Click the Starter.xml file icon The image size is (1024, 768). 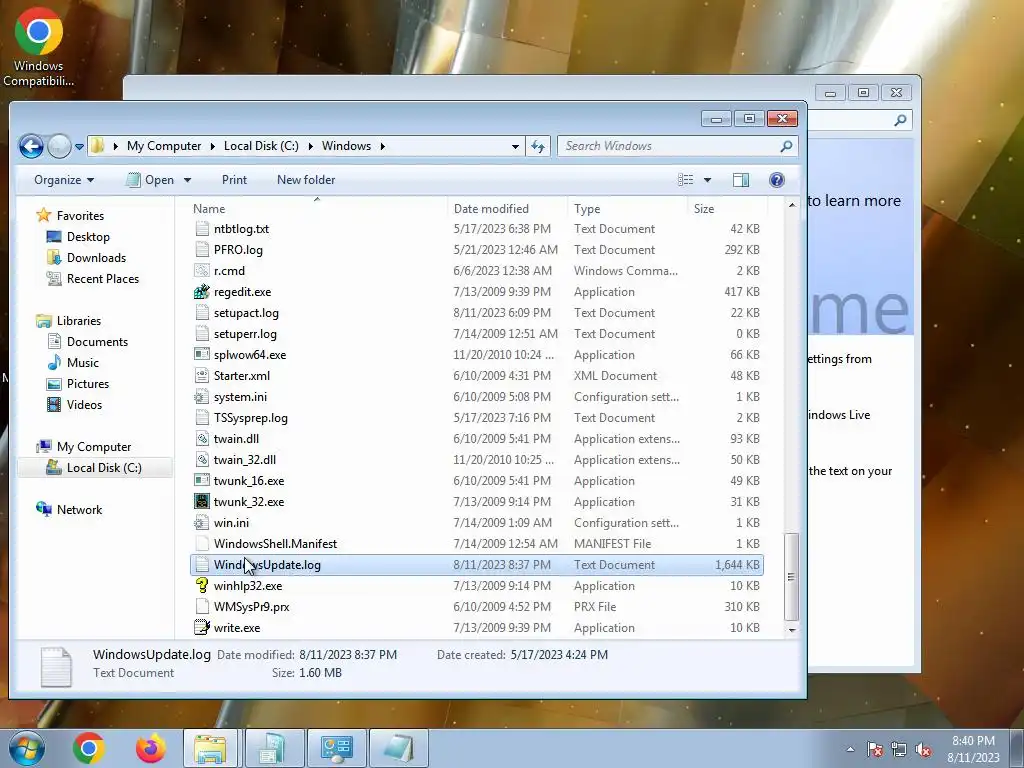[x=202, y=376]
